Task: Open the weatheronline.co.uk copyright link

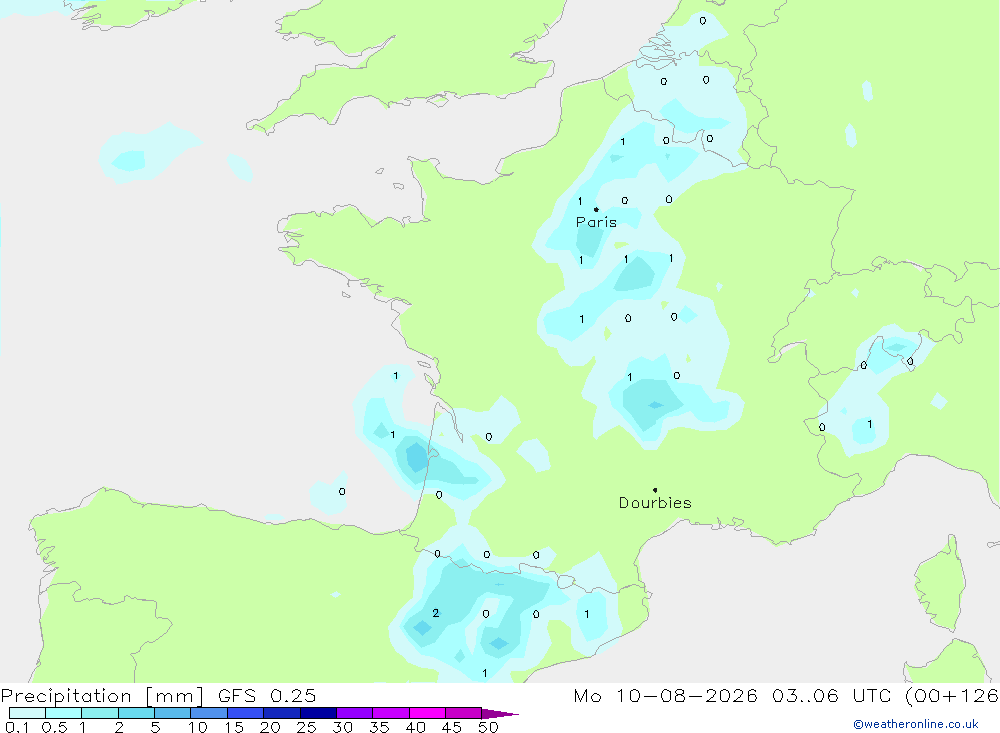Action: coord(916,724)
